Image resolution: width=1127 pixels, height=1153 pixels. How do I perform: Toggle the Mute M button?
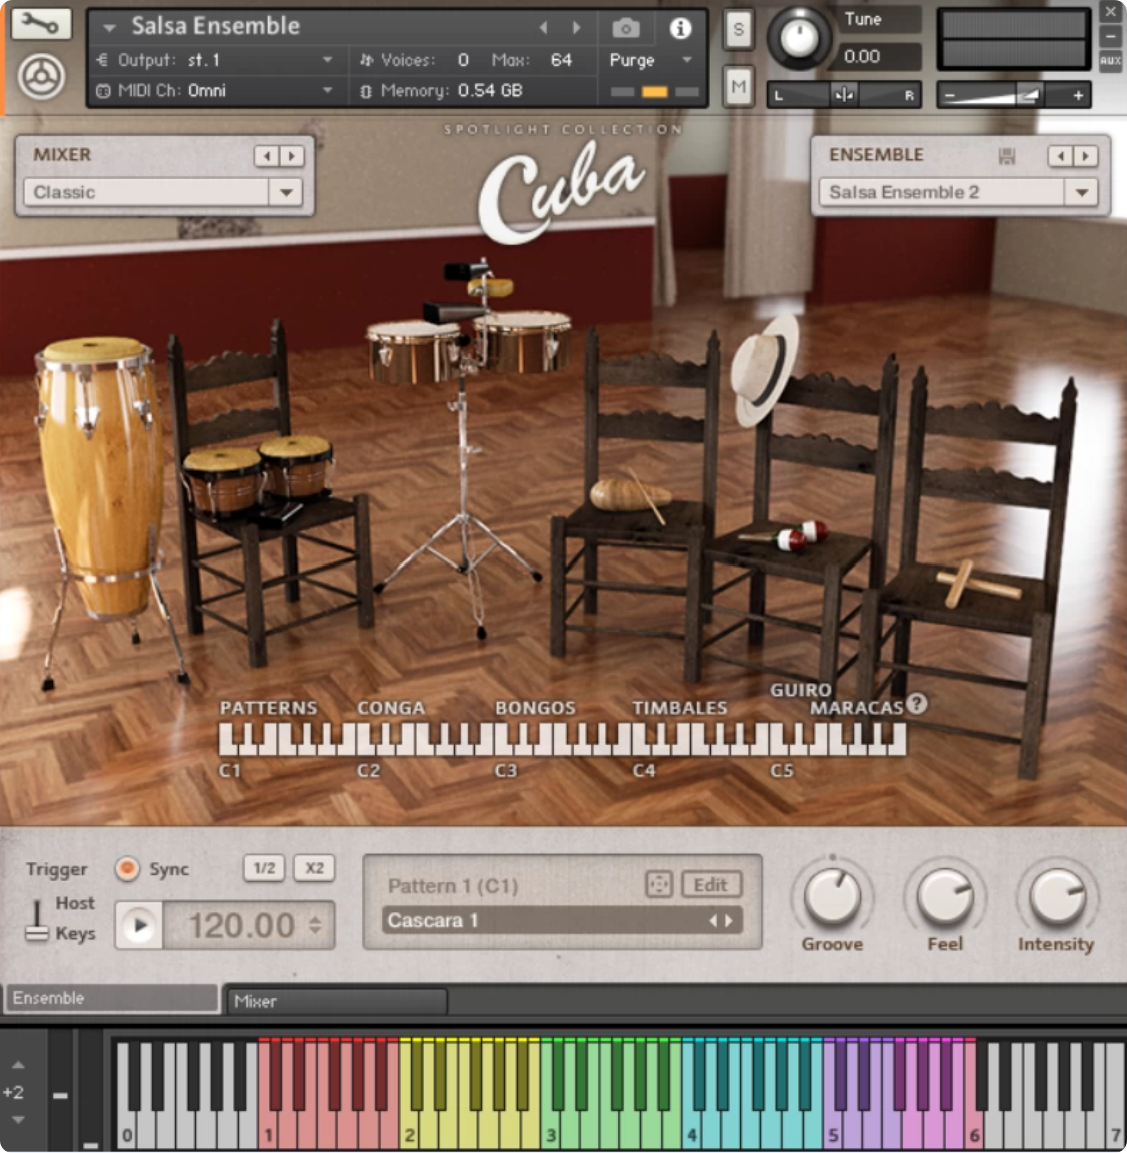[738, 88]
